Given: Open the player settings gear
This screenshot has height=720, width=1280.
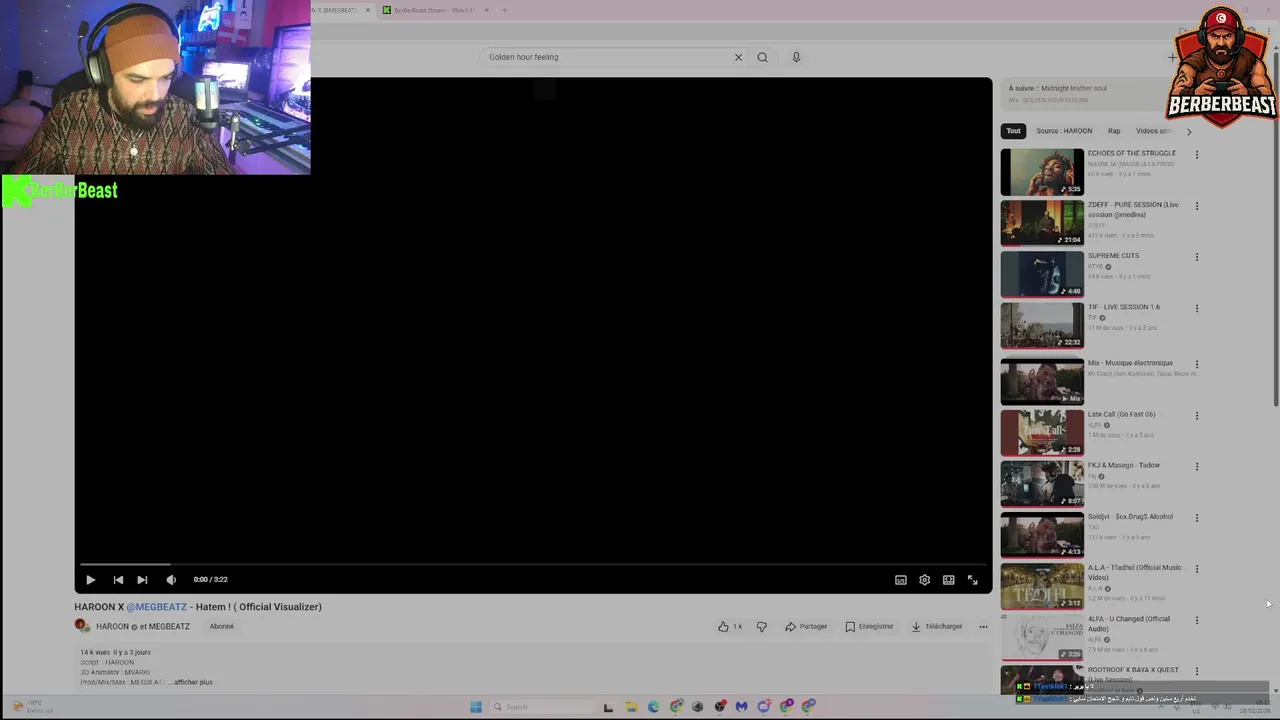Looking at the screenshot, I should [x=924, y=579].
